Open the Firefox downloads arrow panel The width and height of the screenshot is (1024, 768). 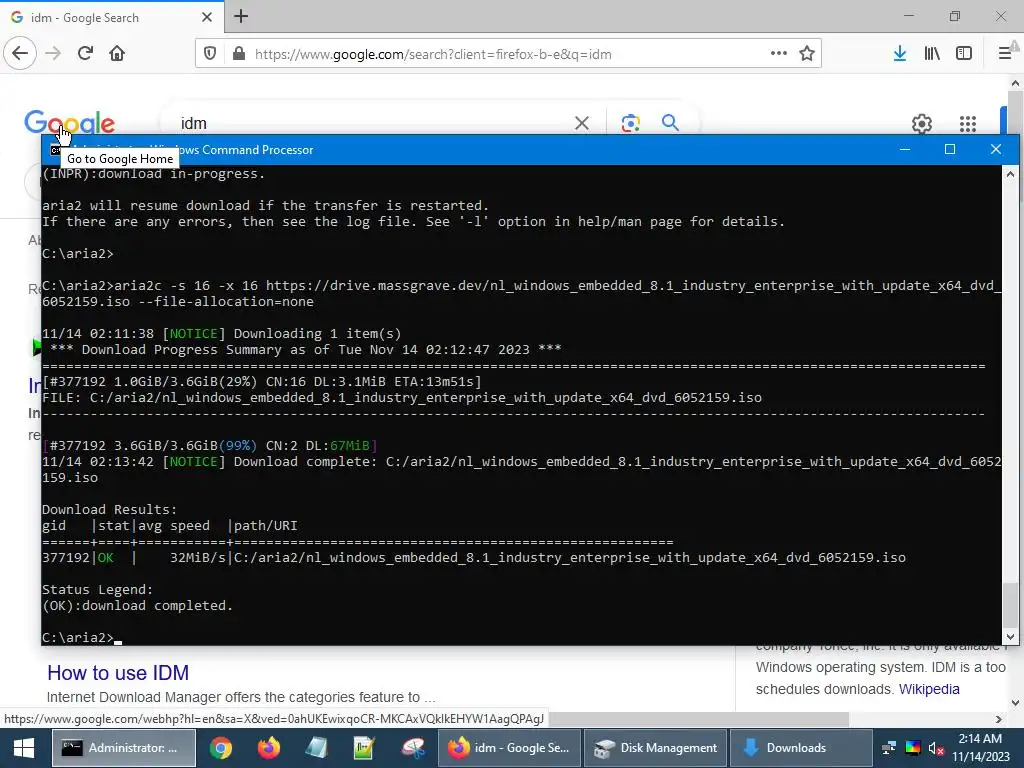tap(900, 53)
